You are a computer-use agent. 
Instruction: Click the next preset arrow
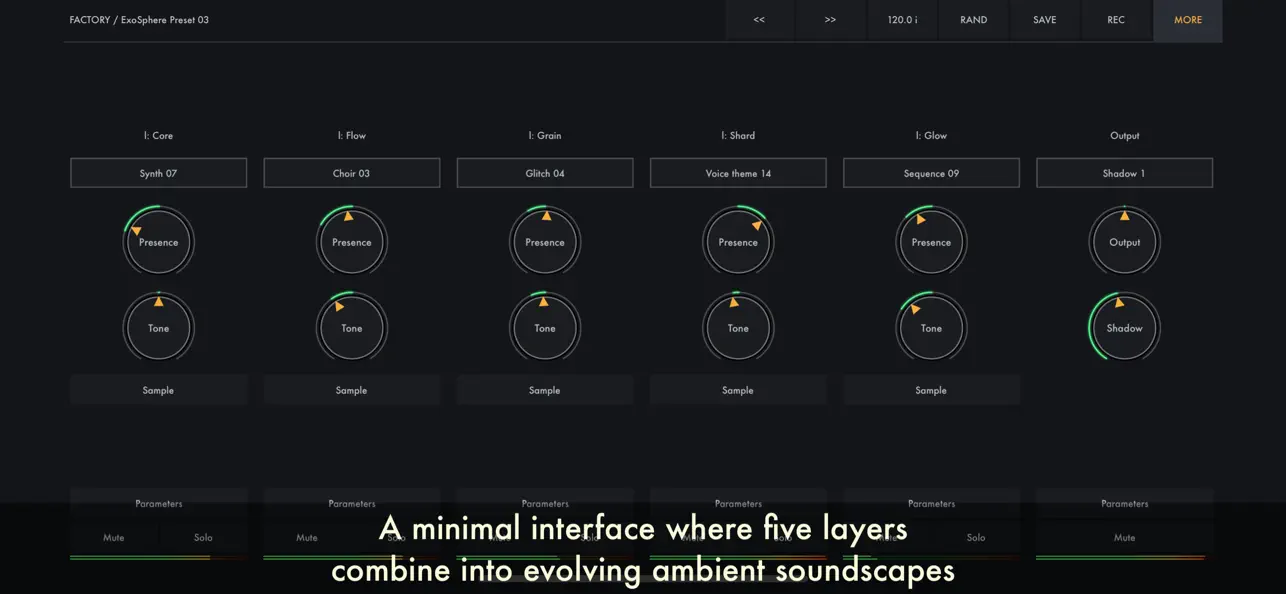pyautogui.click(x=830, y=19)
